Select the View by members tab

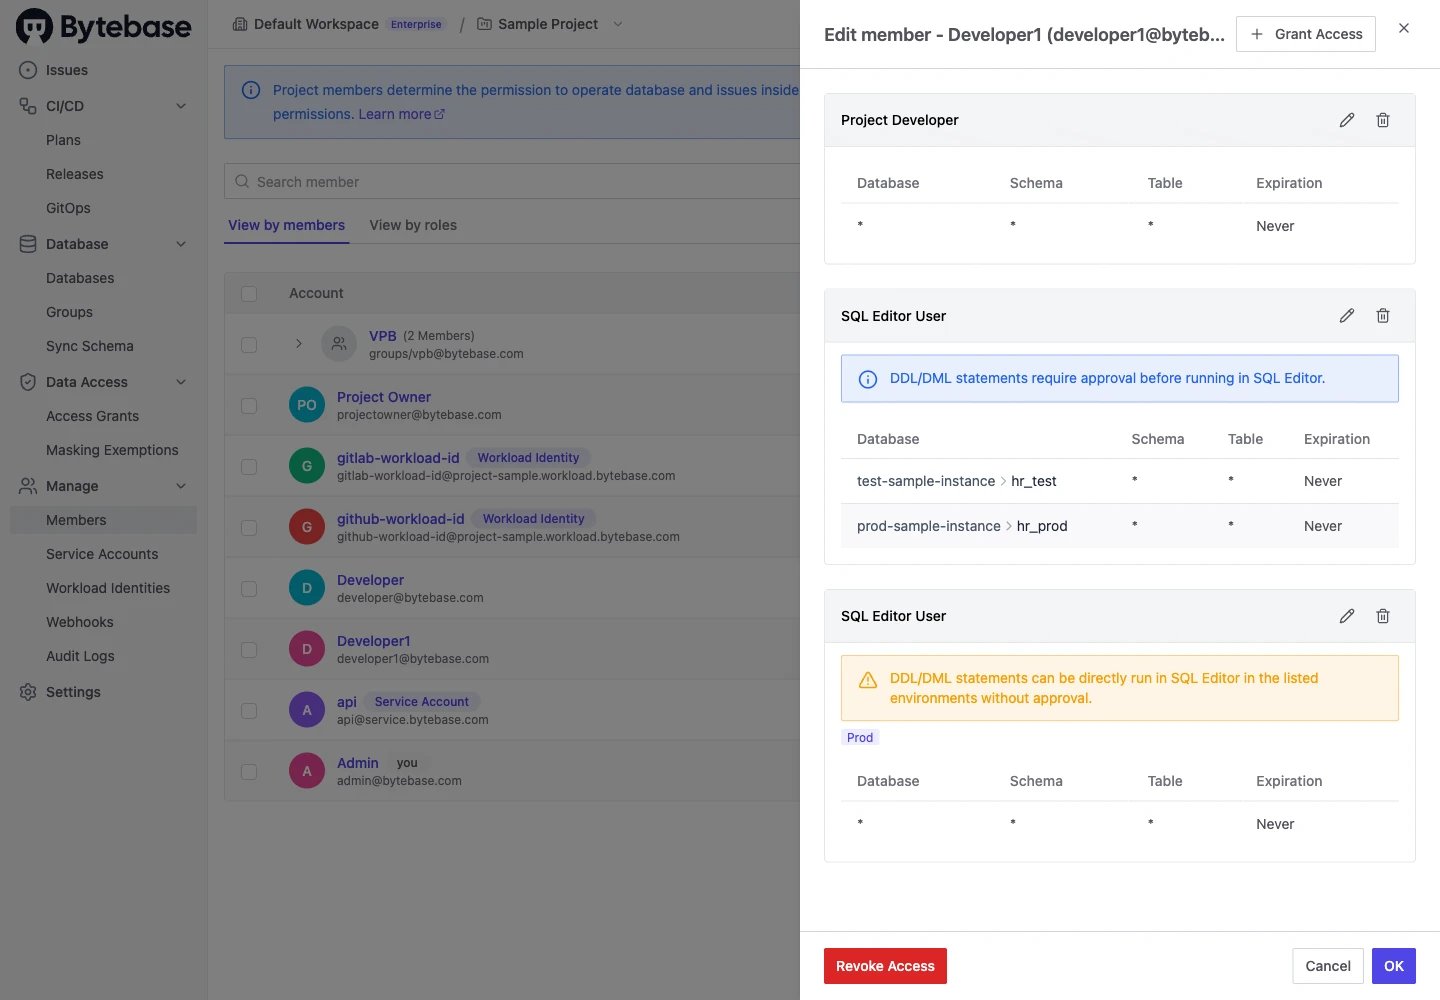coord(287,225)
